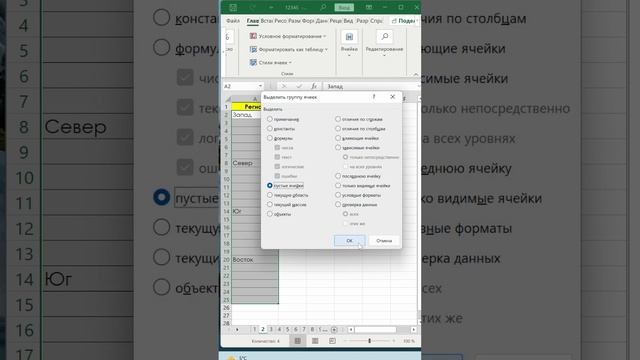Switch to the Данные ribbon tab
Viewport: 640px width, 360px height.
[x=322, y=20]
